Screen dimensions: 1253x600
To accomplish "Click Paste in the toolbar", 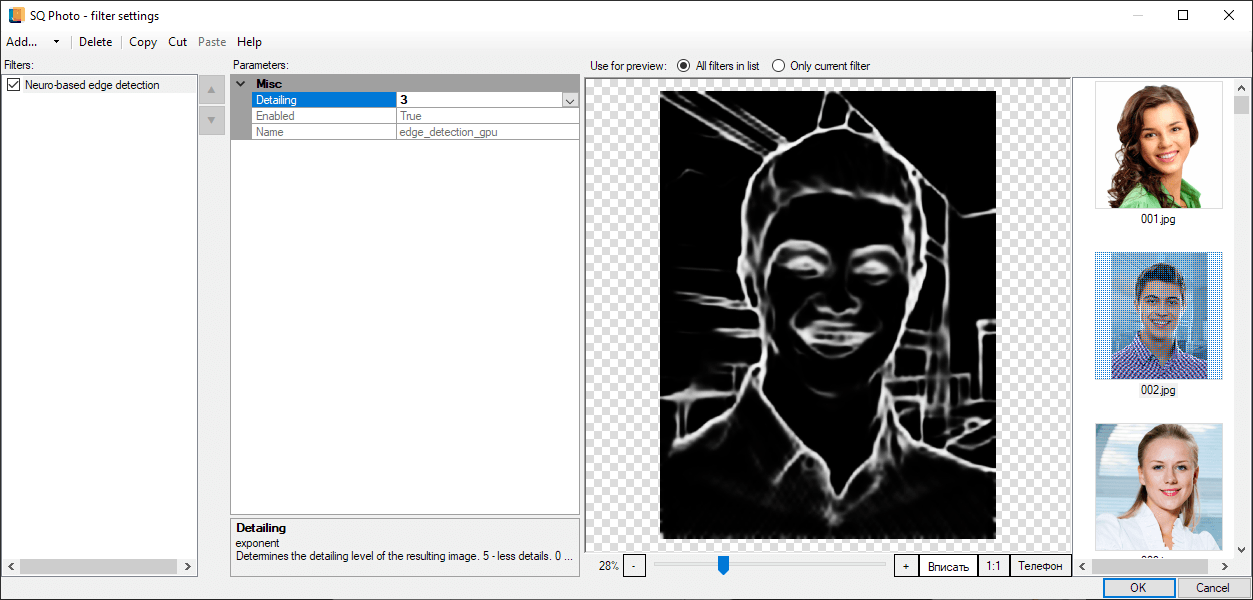I will tap(212, 42).
